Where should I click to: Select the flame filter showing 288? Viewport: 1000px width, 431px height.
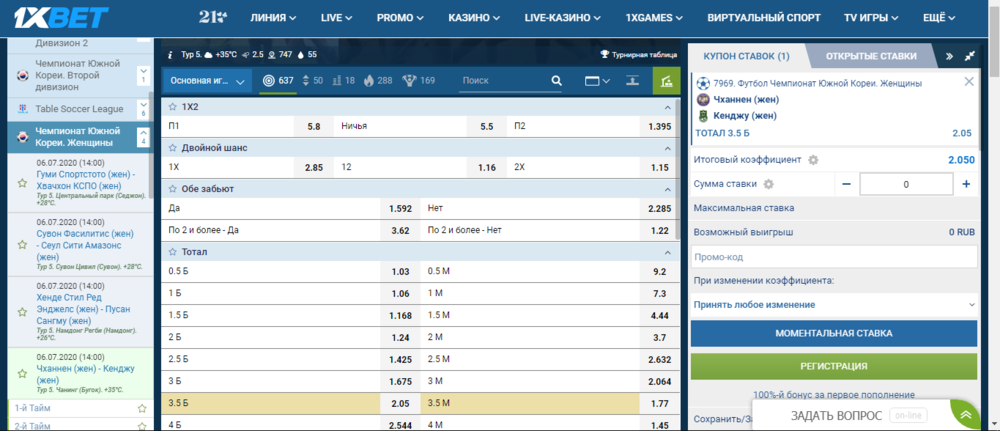pyautogui.click(x=378, y=81)
